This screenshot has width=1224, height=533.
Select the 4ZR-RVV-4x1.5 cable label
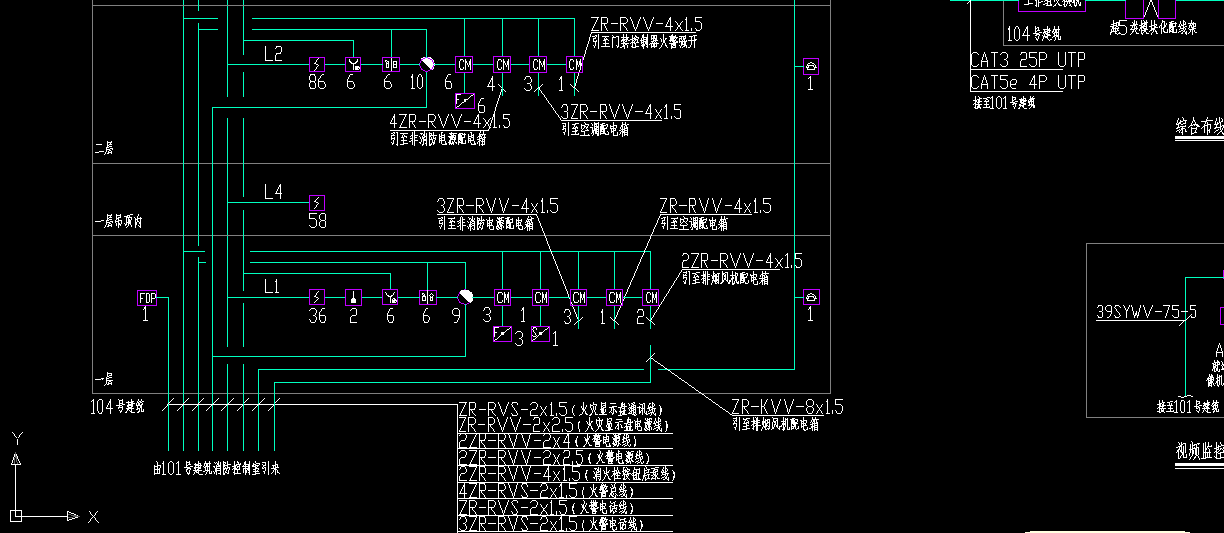(x=450, y=121)
